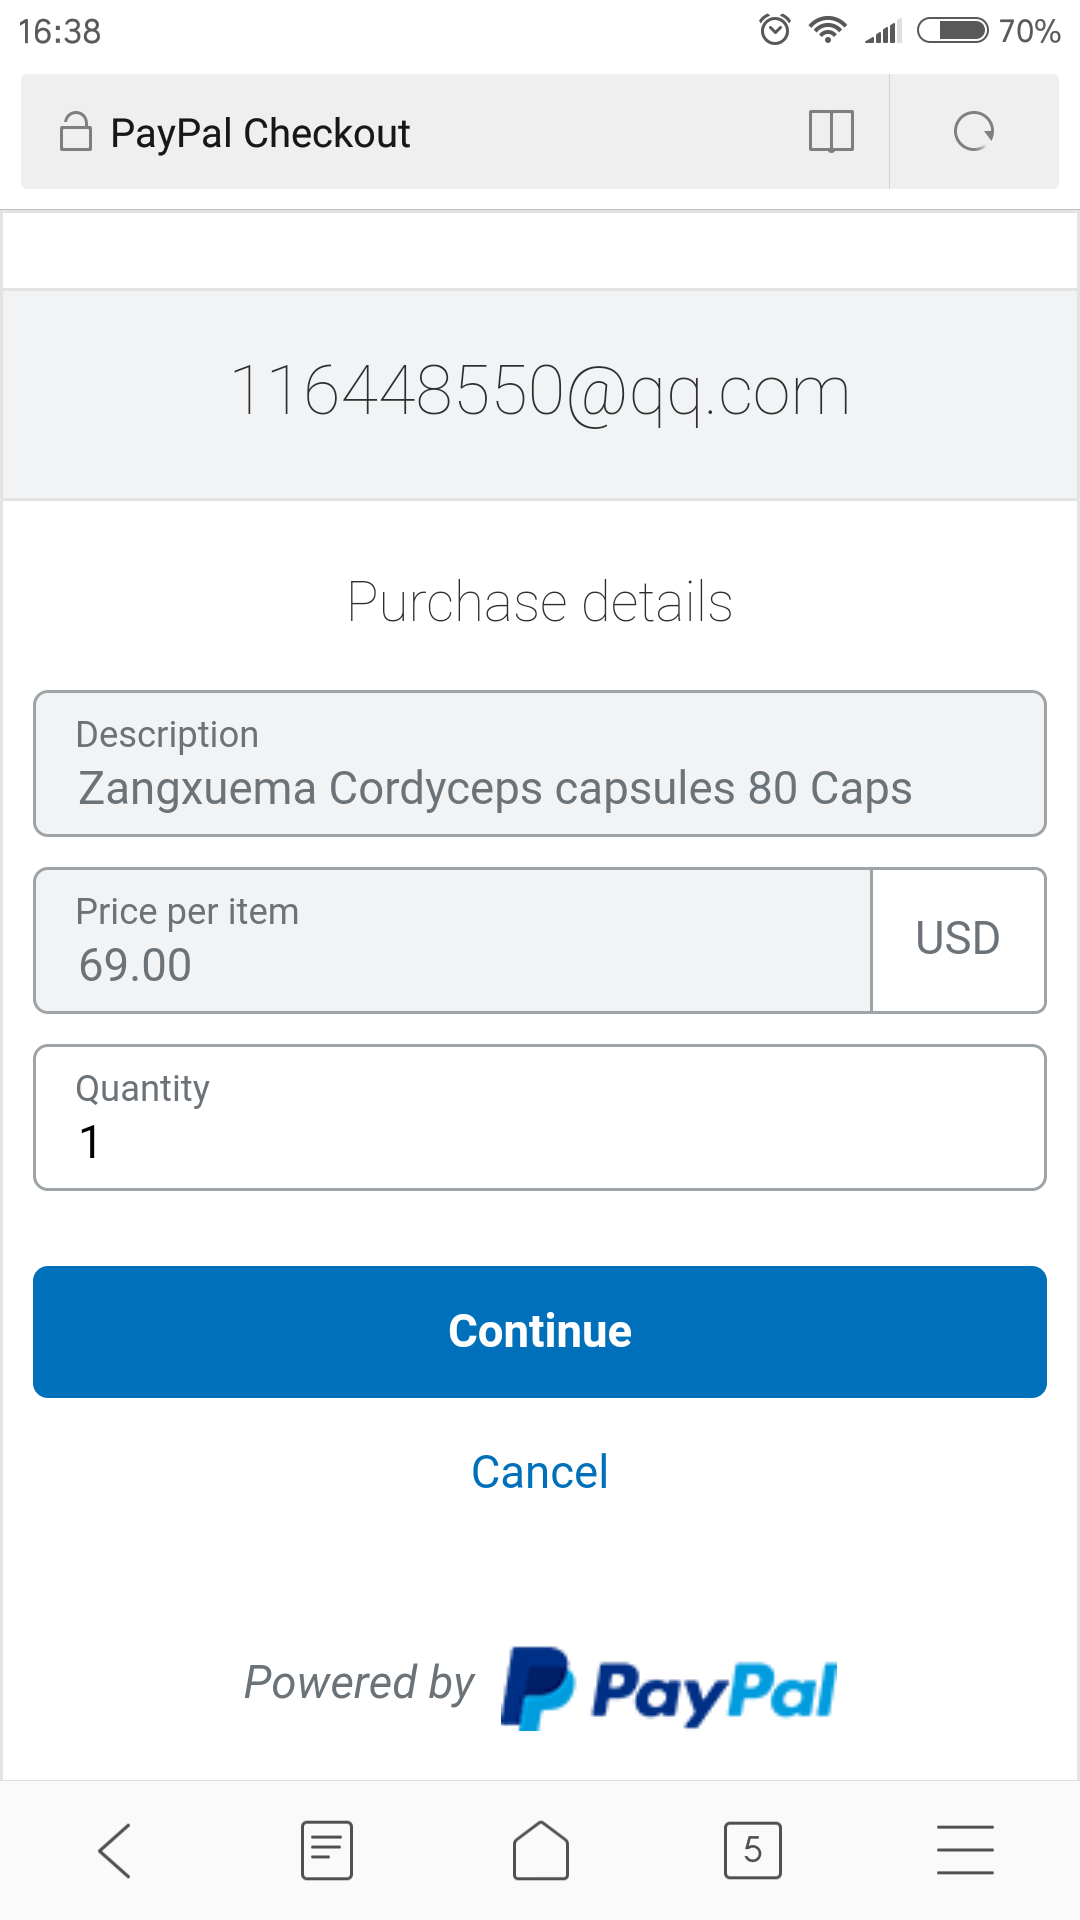Open the bookmarks page icon
The height and width of the screenshot is (1920, 1080).
327,1850
